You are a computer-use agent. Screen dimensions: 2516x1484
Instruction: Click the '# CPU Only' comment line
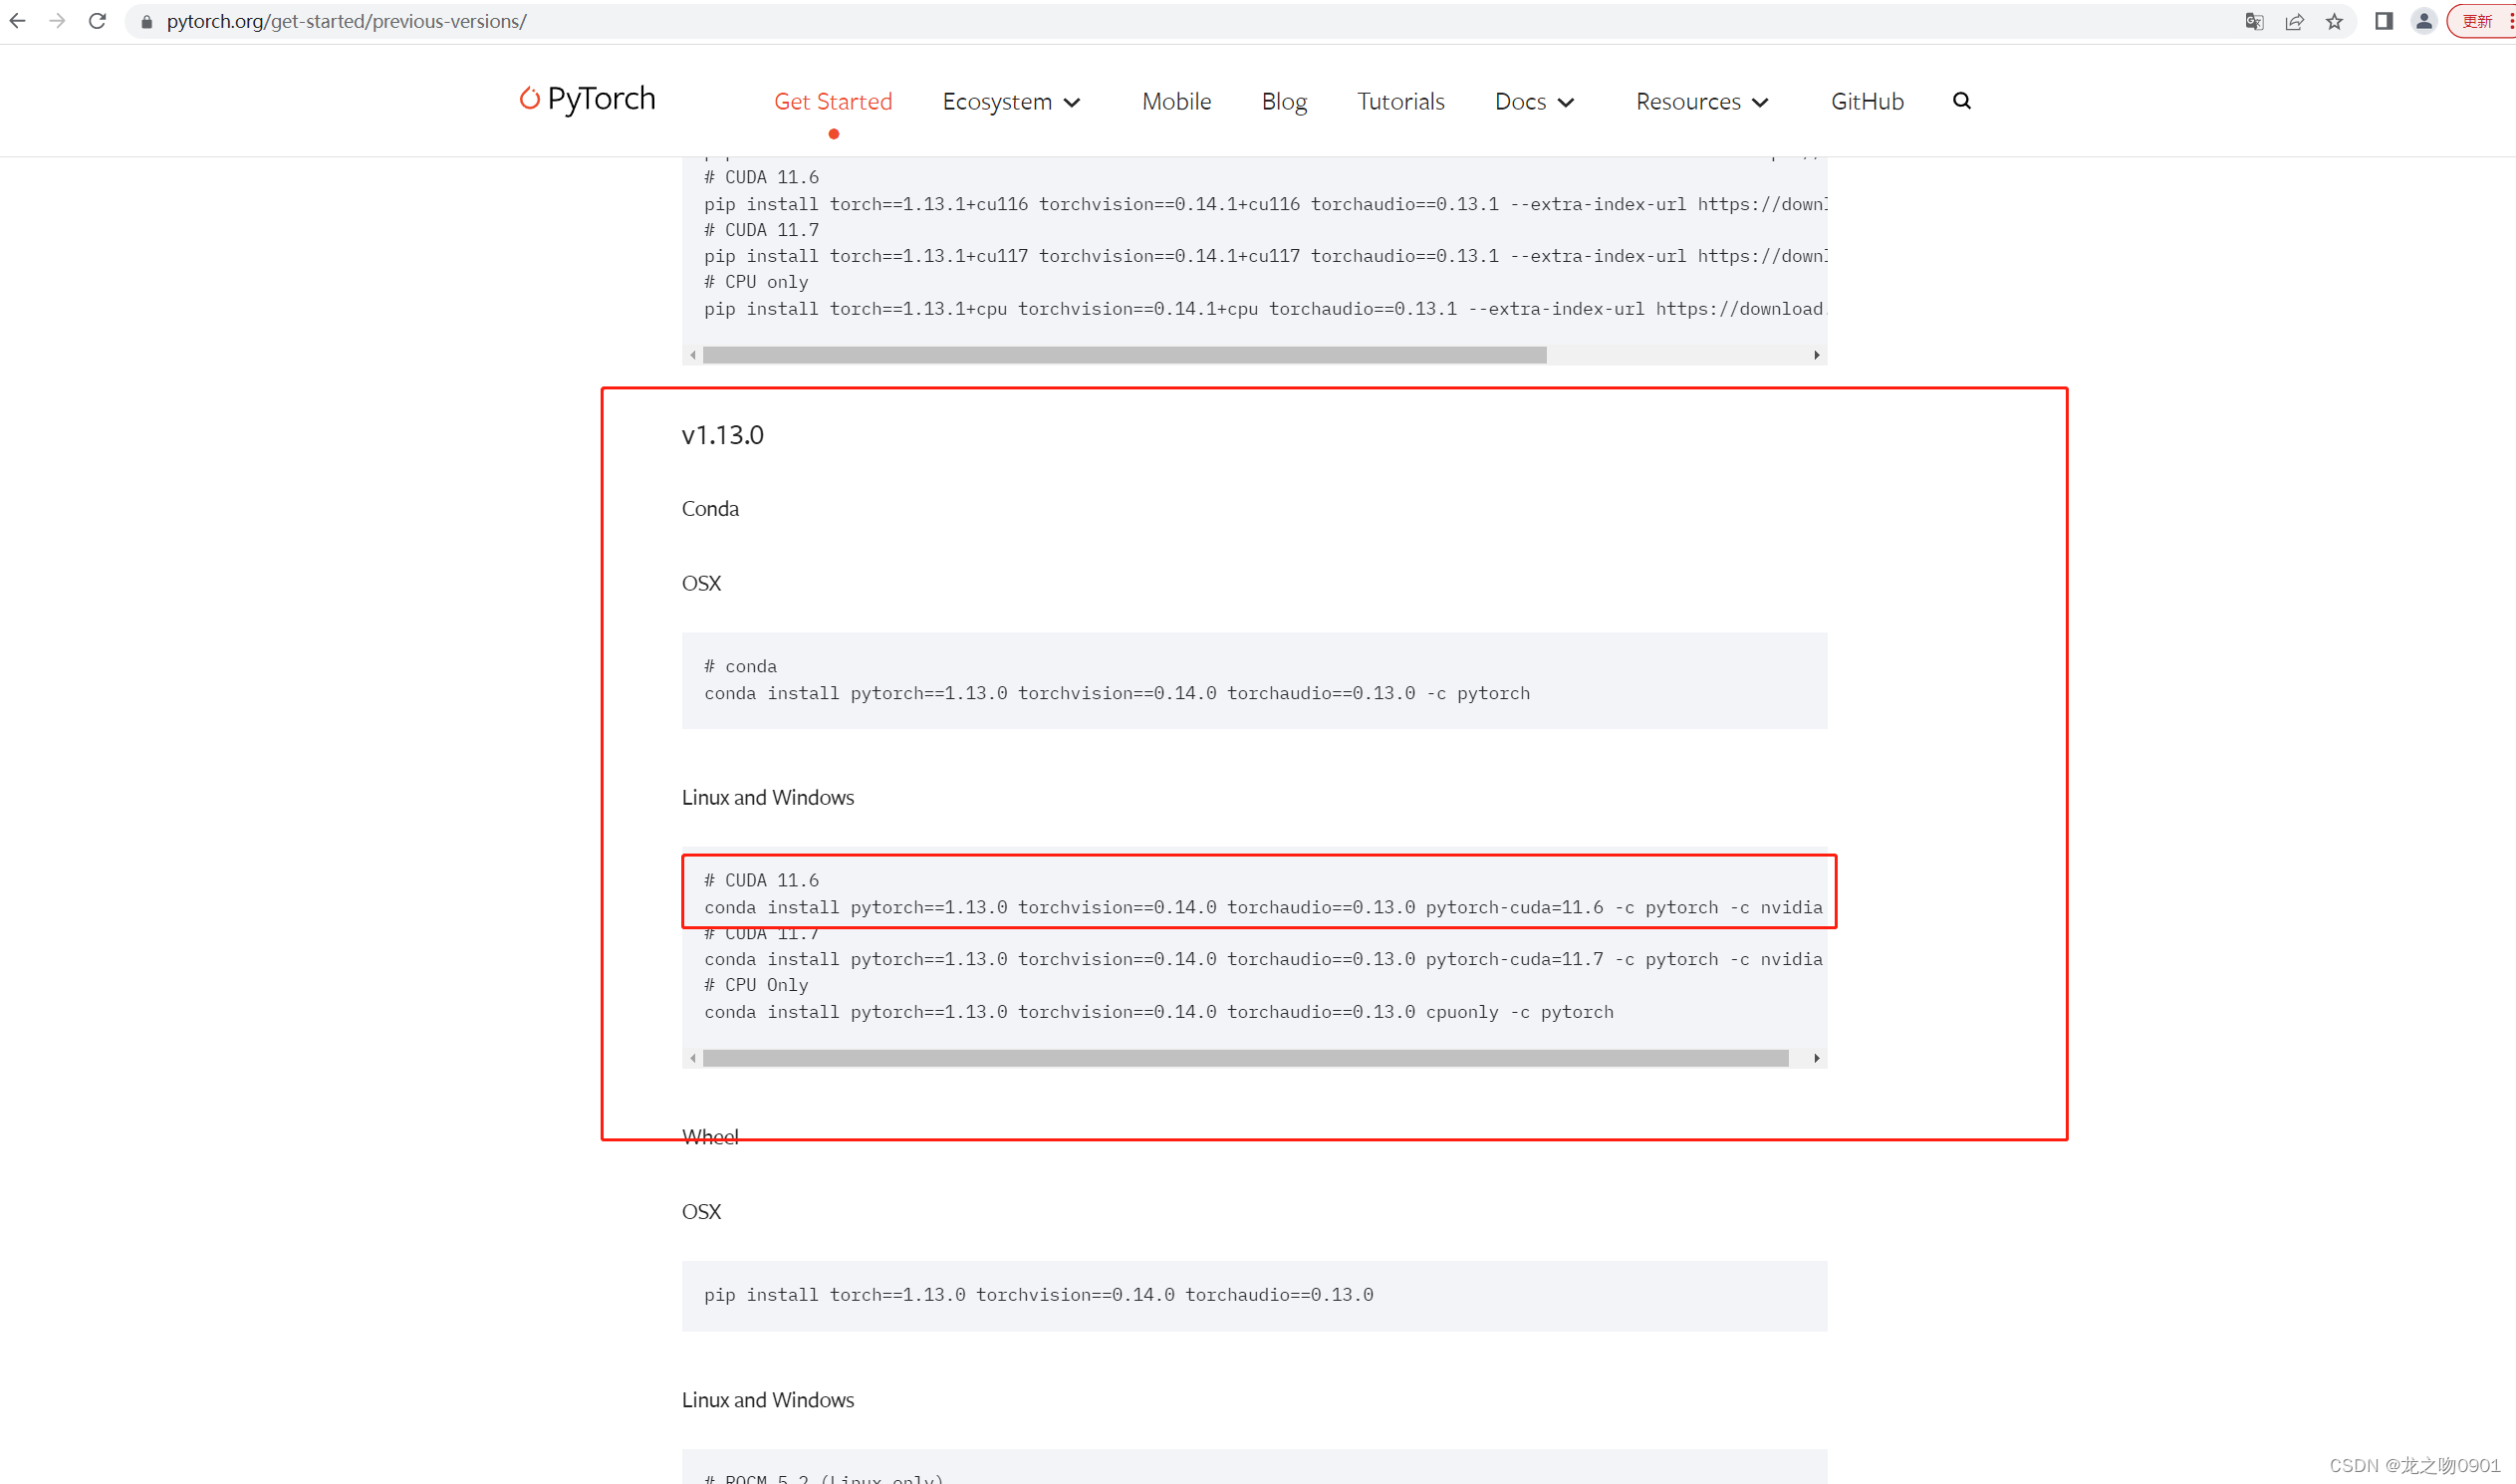click(756, 985)
